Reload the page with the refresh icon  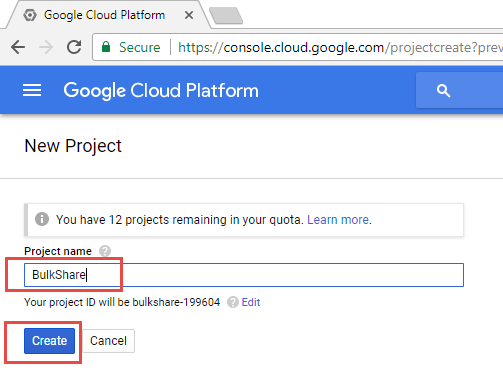[x=74, y=47]
